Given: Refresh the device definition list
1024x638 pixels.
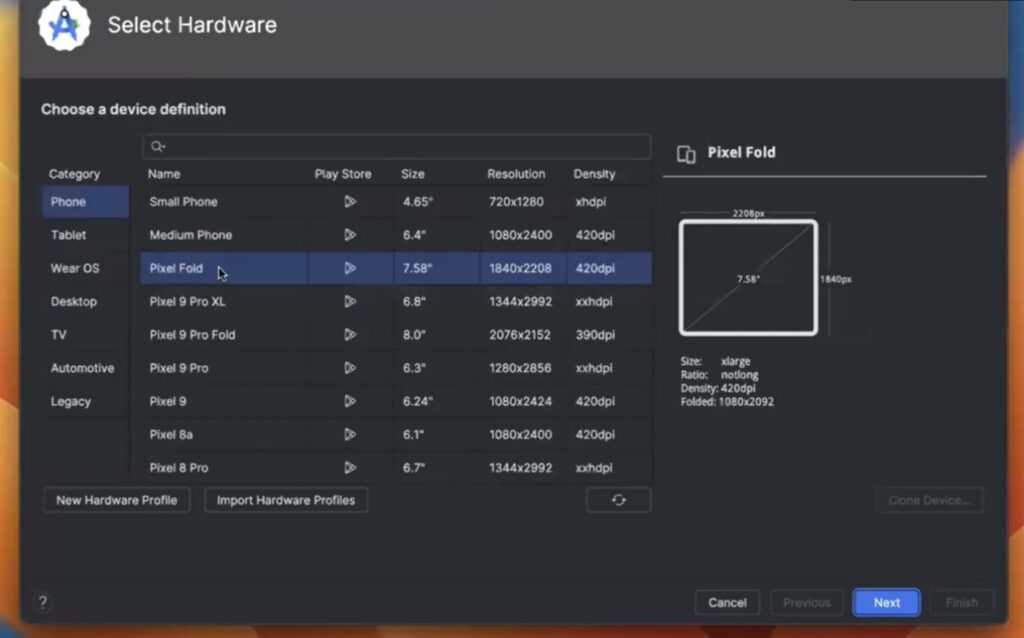Looking at the screenshot, I should [x=618, y=499].
